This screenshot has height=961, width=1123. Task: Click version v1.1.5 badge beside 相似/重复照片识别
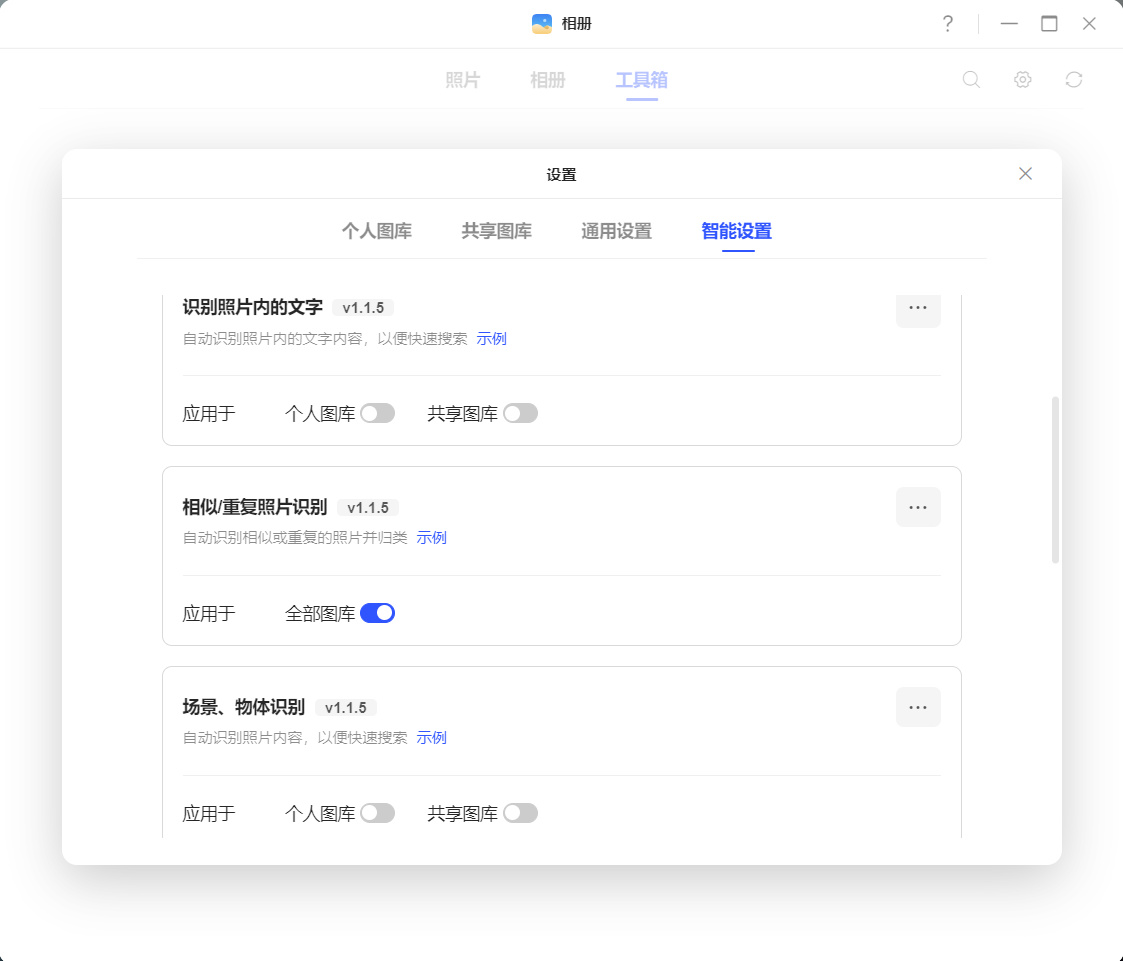(x=368, y=508)
